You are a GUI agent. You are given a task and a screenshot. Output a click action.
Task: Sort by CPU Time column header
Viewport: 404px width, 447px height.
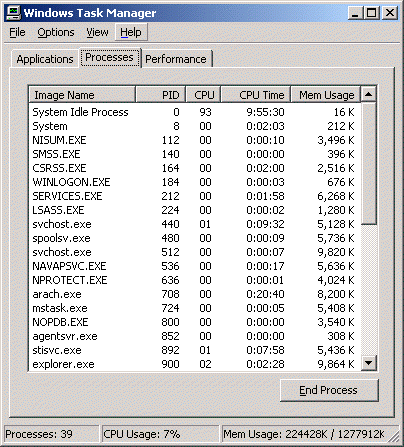point(256,95)
